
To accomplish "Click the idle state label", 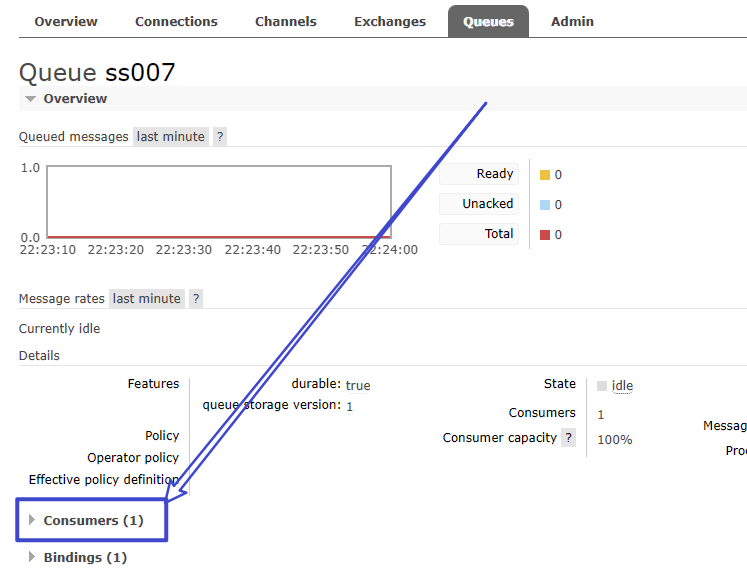I will 622,386.
